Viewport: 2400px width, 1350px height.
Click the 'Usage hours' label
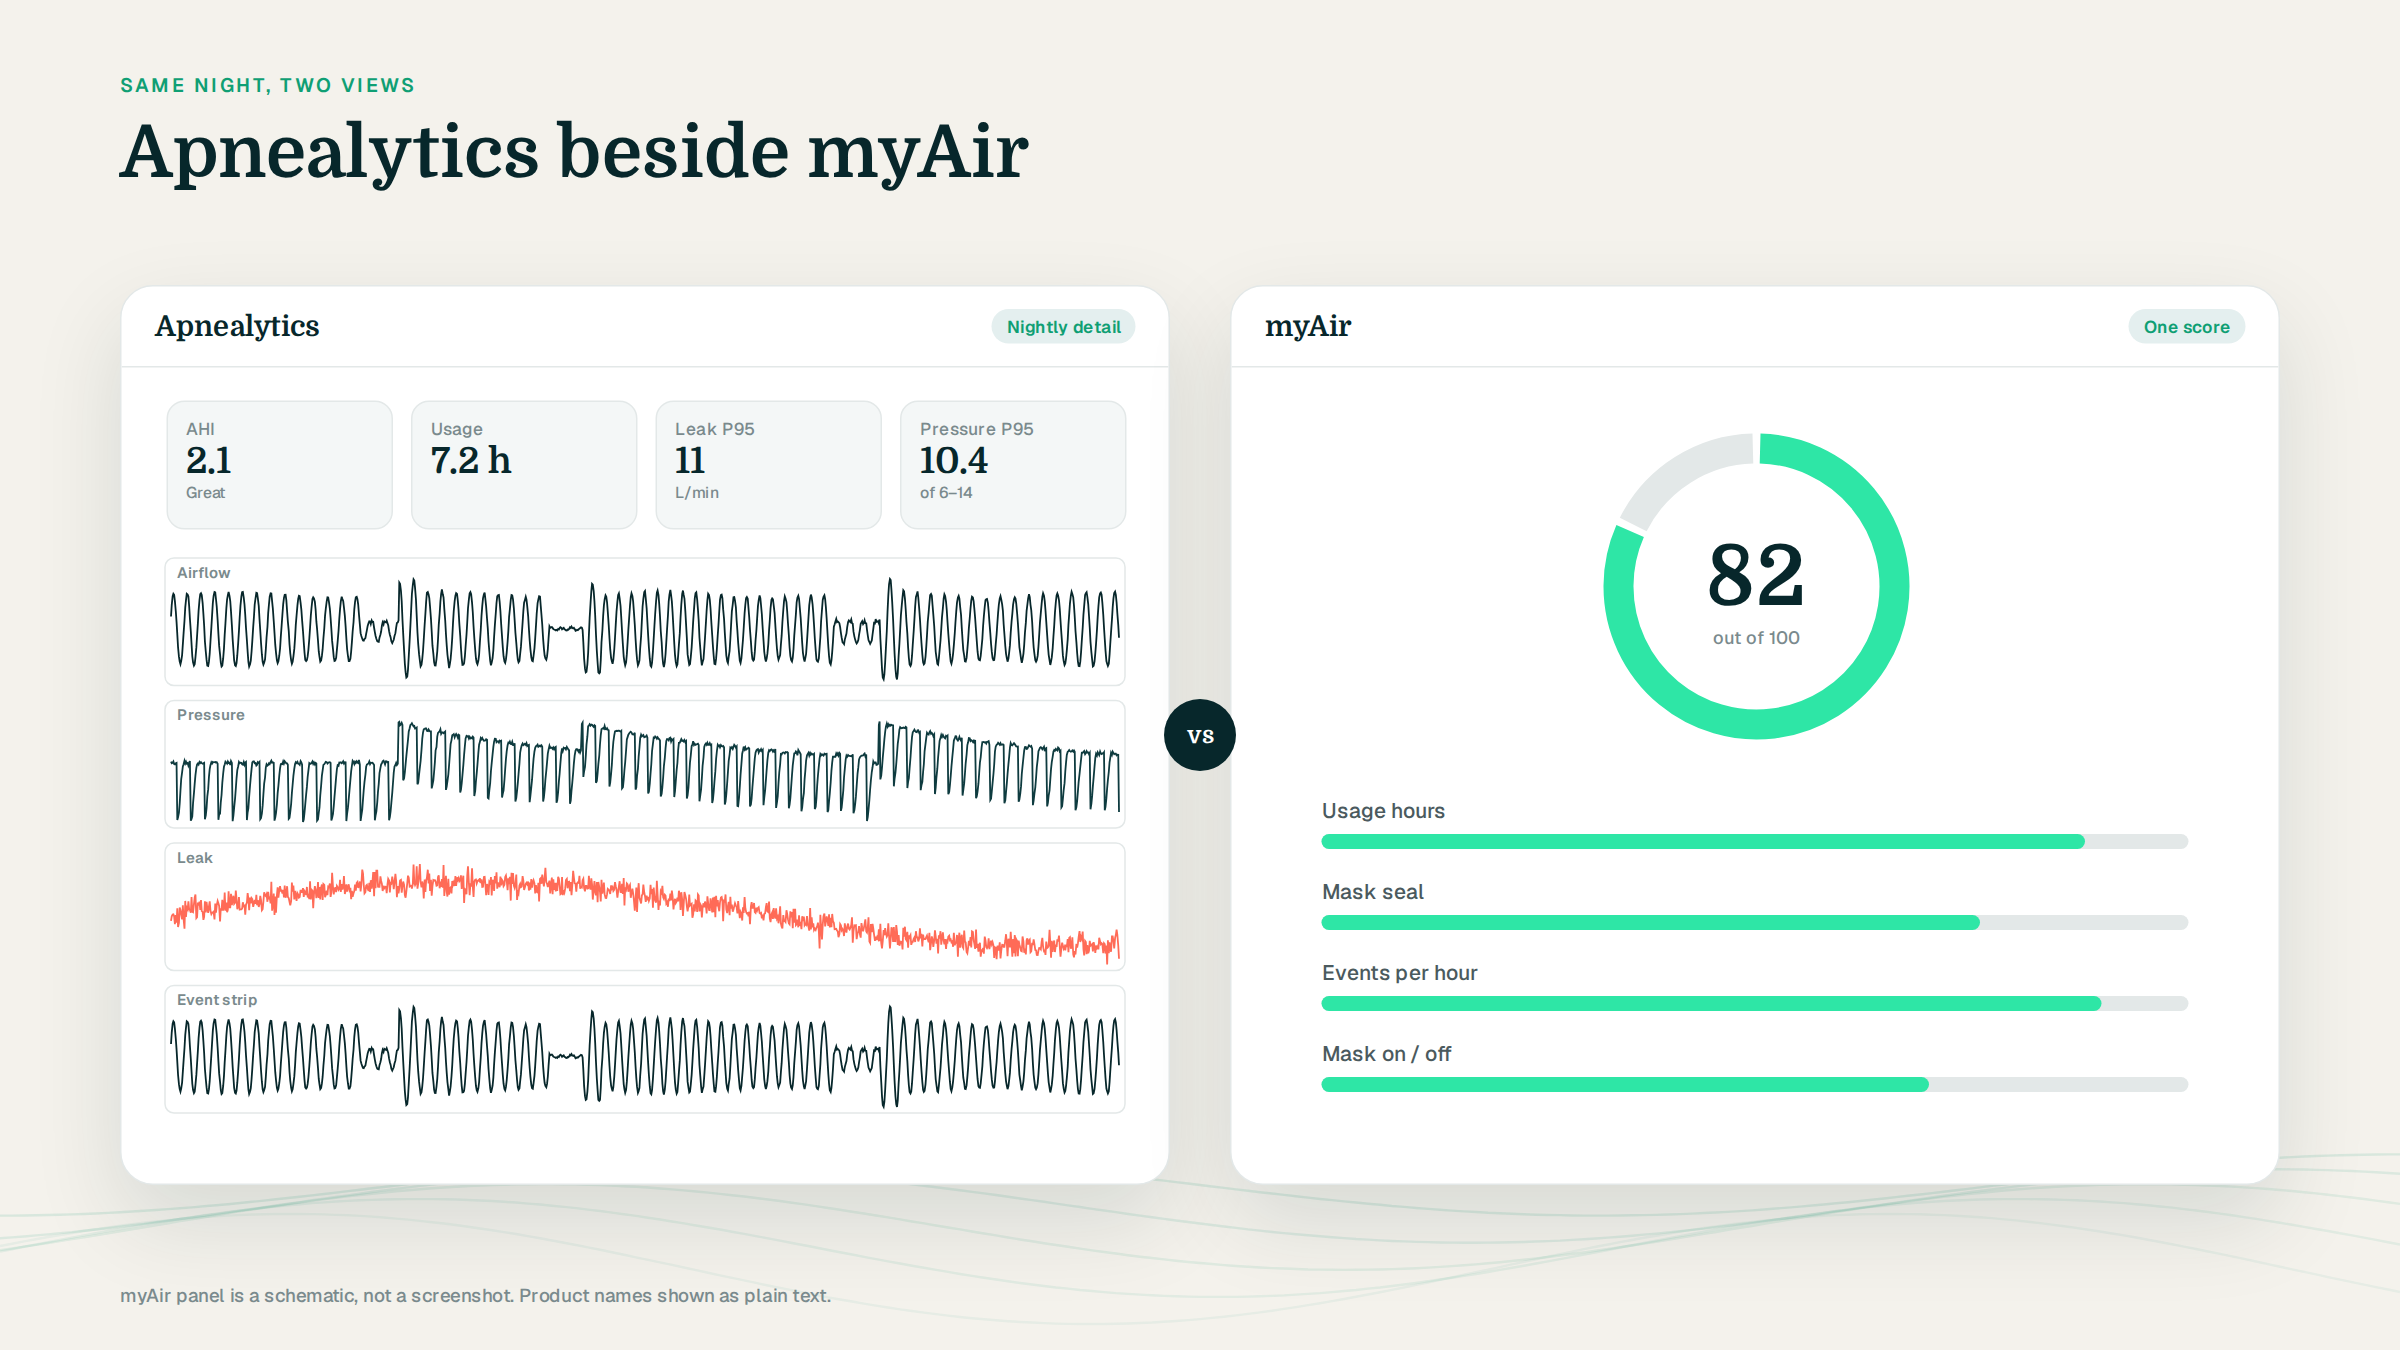1383,811
